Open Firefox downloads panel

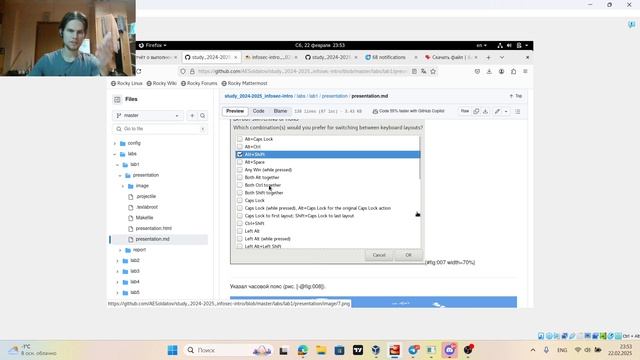489,71
